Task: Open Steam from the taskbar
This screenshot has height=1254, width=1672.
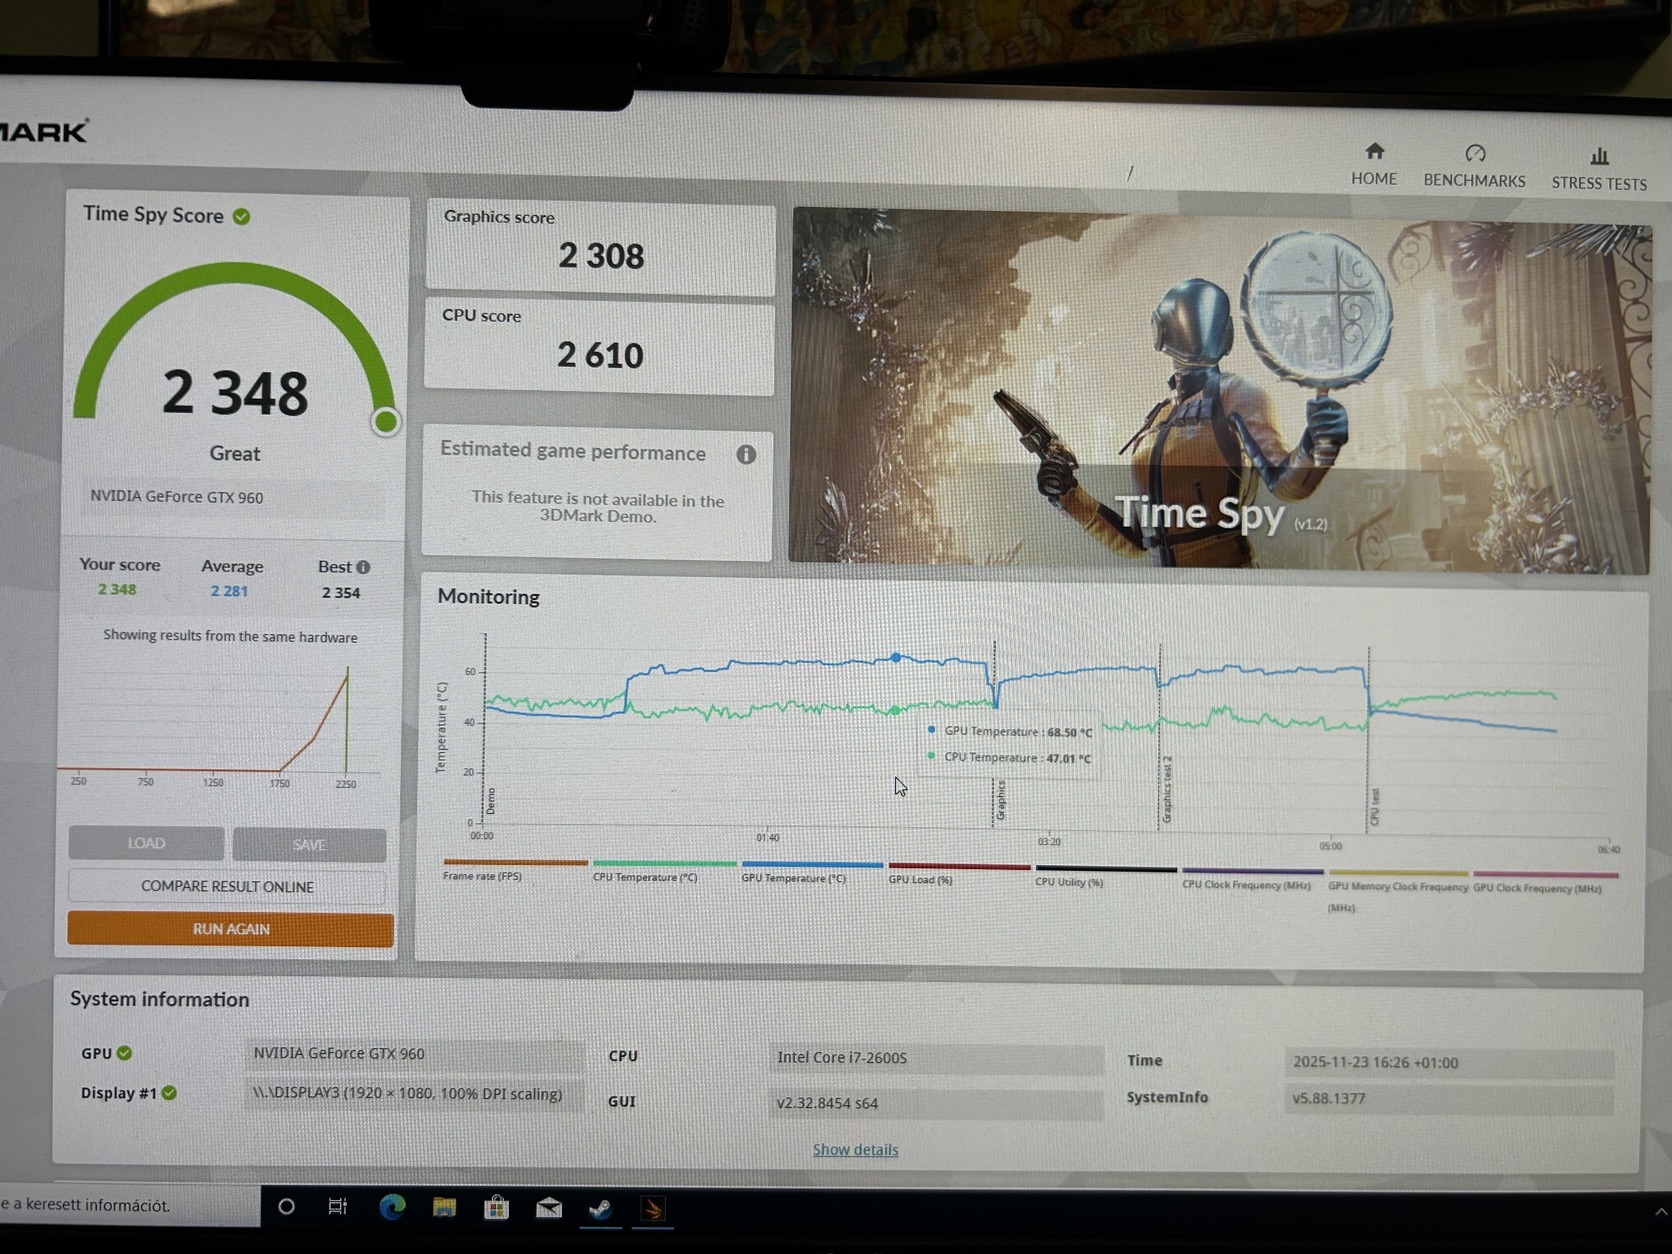Action: tap(600, 1209)
